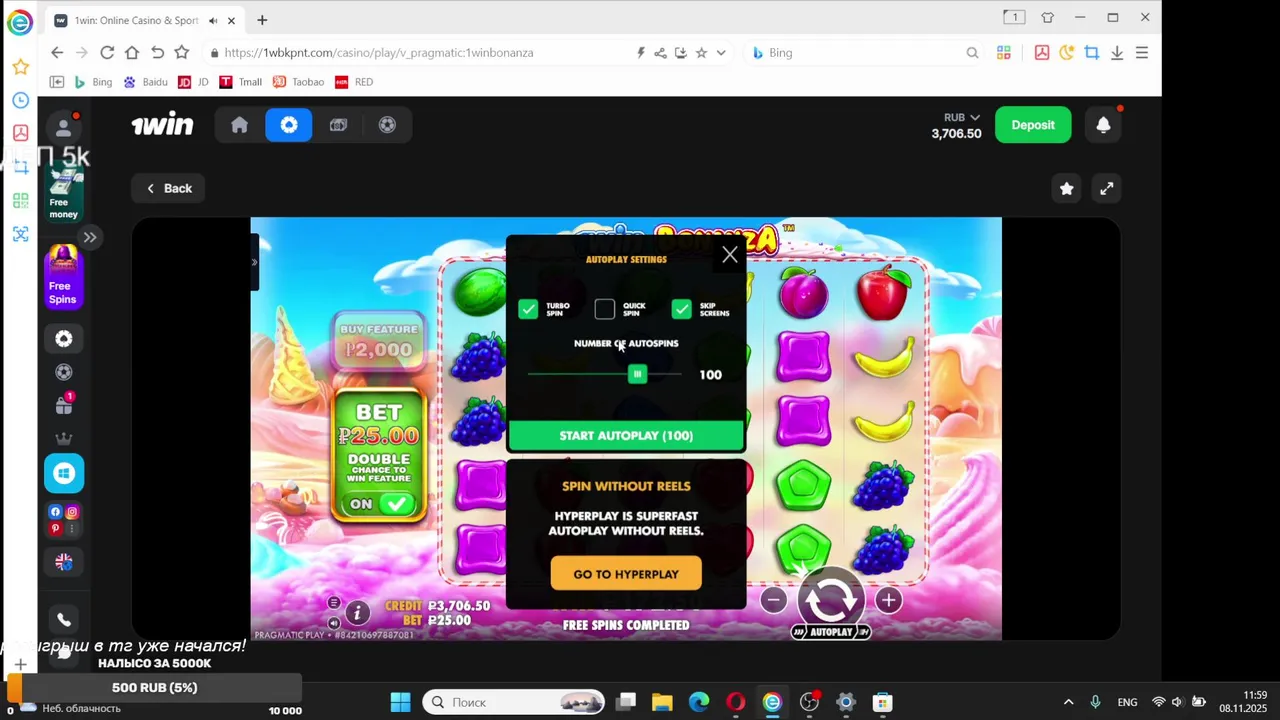Click Go To Hyperplay button
The height and width of the screenshot is (720, 1280).
coord(626,574)
